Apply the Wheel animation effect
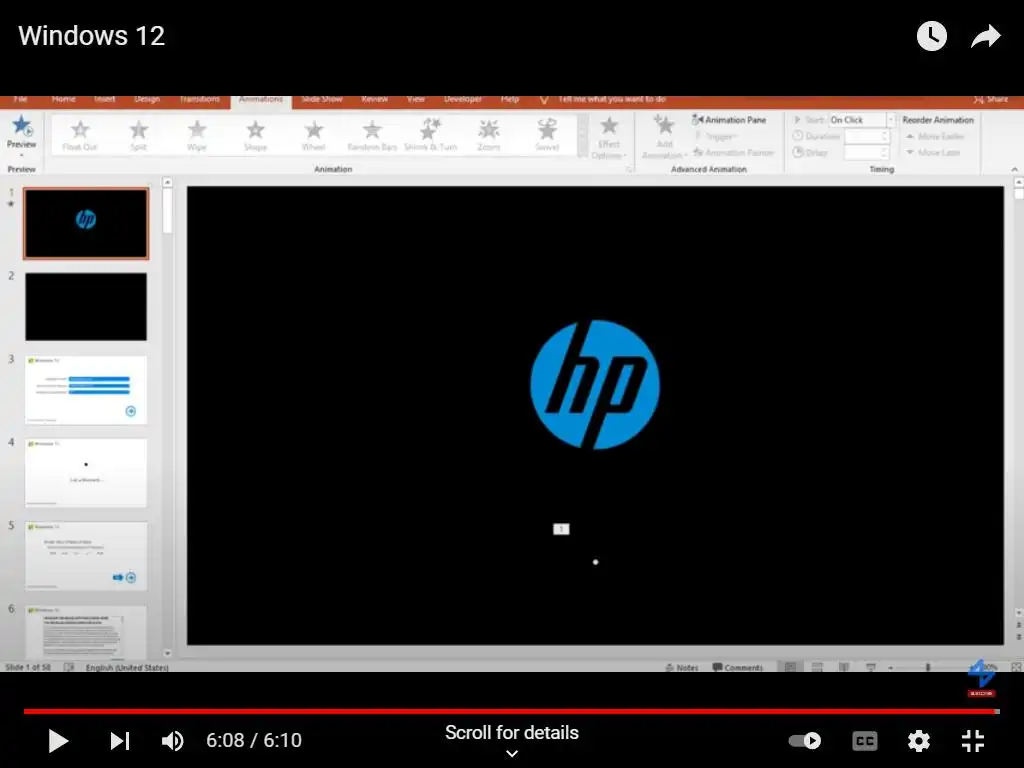1024x768 pixels. [x=313, y=136]
